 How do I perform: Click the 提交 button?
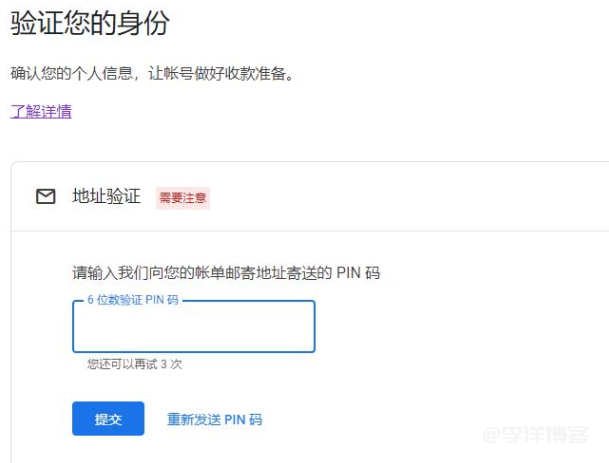coord(108,419)
